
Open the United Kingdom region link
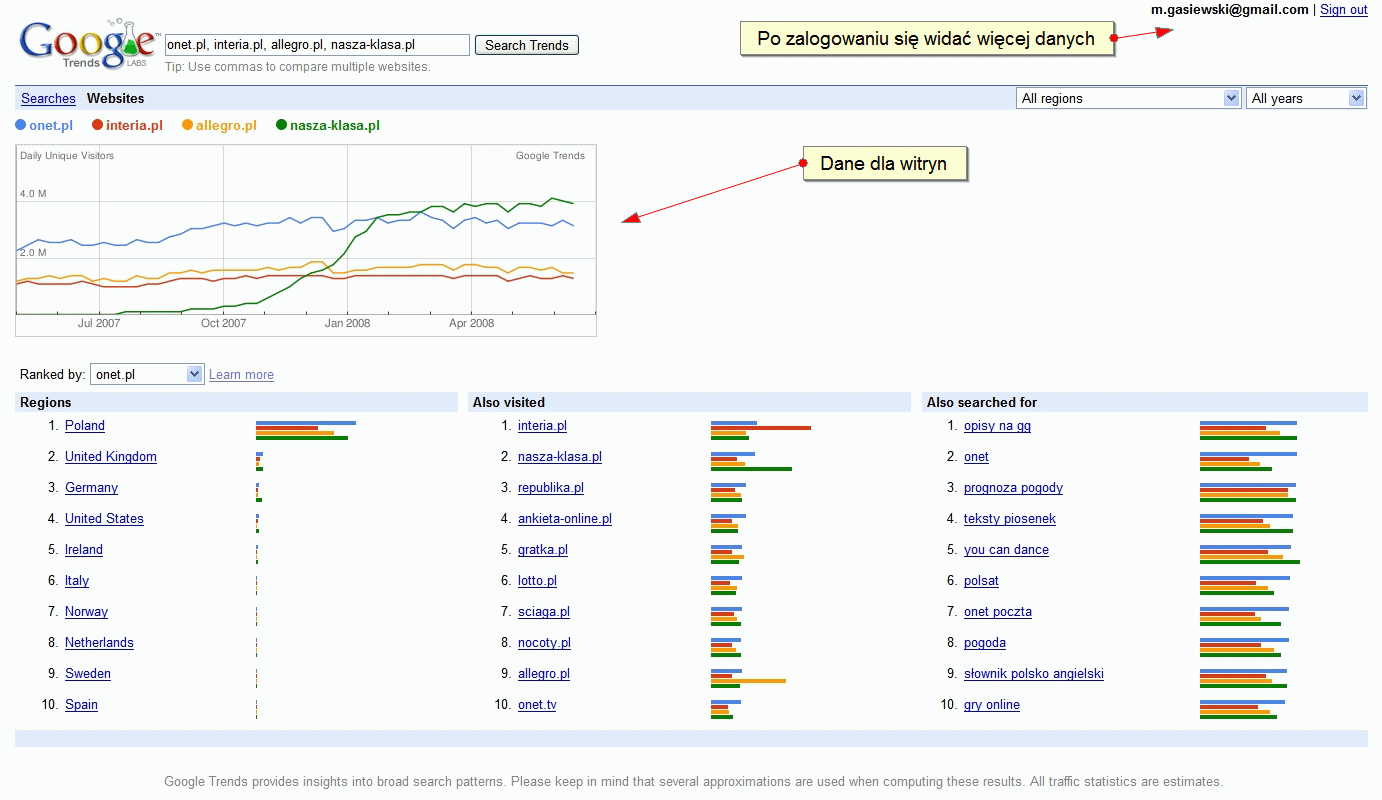click(111, 456)
